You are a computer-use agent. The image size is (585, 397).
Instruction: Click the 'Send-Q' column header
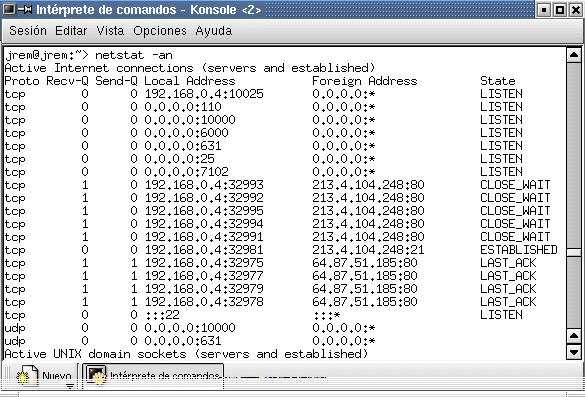click(116, 81)
